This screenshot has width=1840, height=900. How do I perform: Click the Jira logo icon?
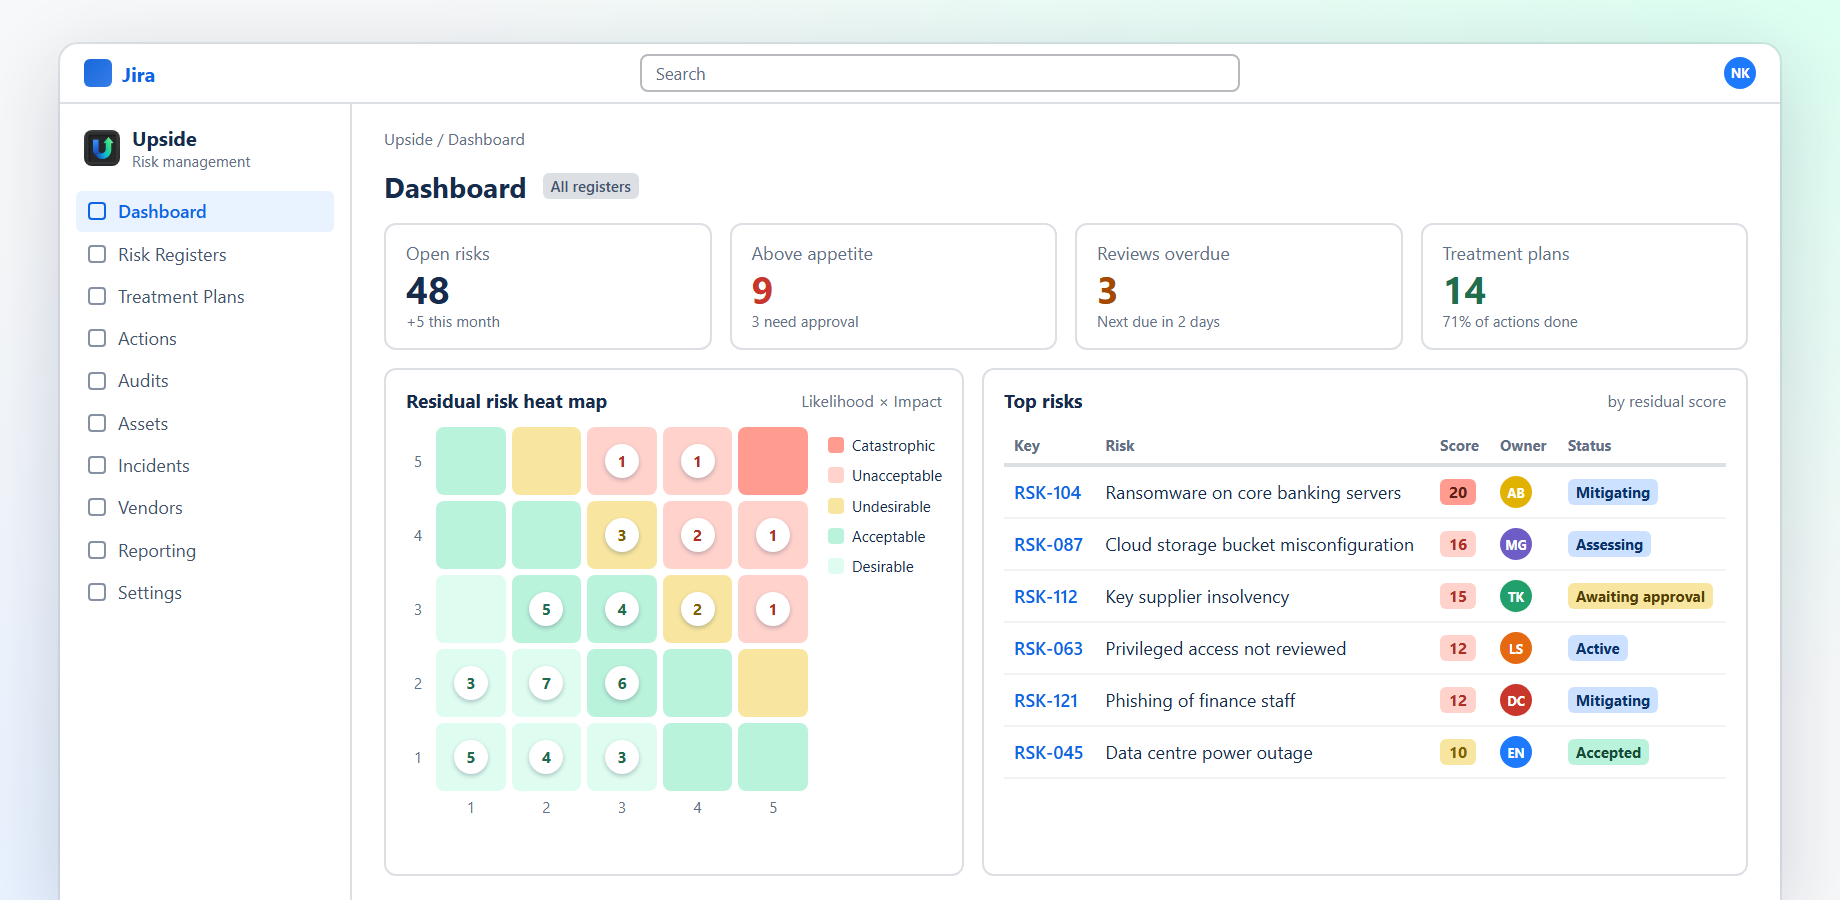pos(98,73)
